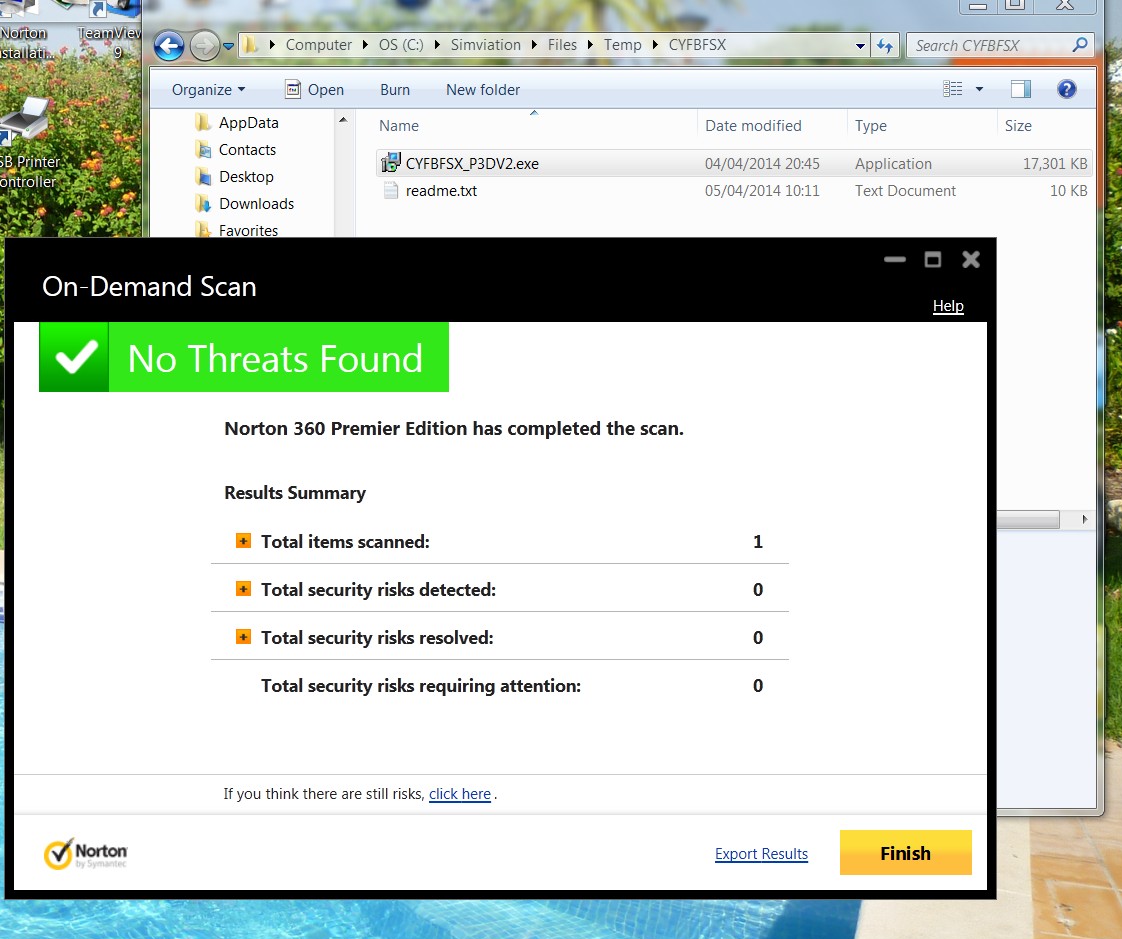This screenshot has width=1122, height=939.
Task: Click the readme.txt document icon
Action: pyautogui.click(x=391, y=190)
